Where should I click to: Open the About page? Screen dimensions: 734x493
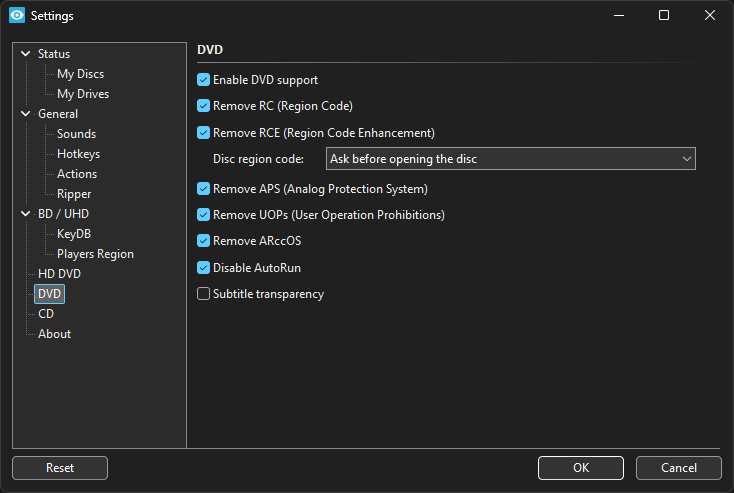[x=54, y=334]
